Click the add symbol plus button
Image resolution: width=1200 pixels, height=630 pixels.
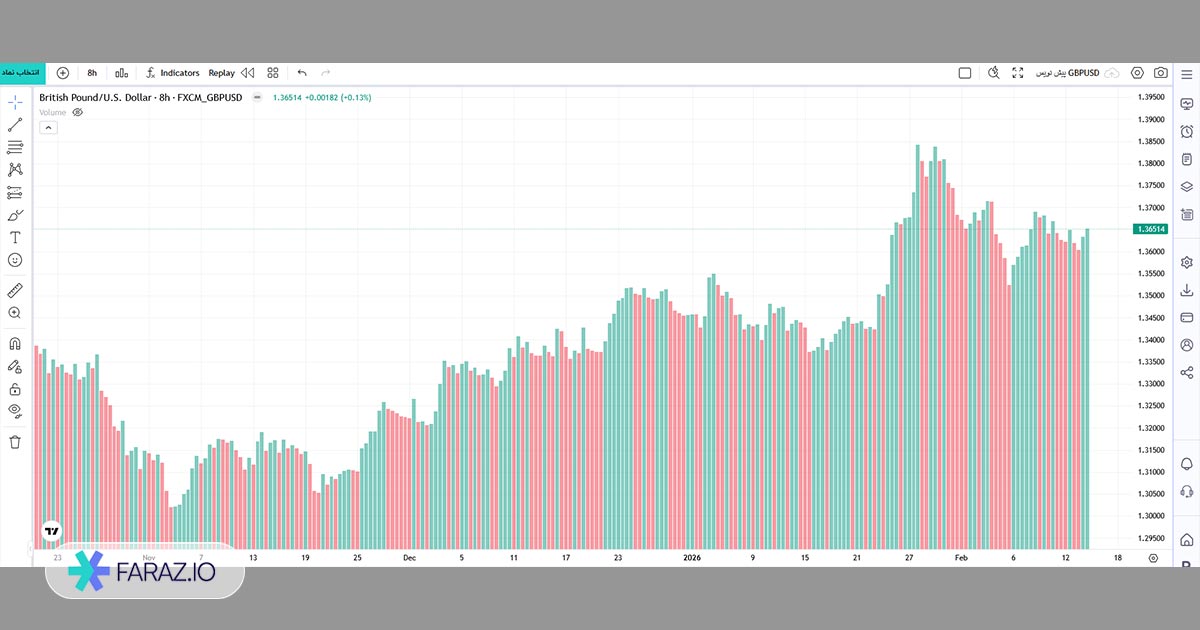63,73
